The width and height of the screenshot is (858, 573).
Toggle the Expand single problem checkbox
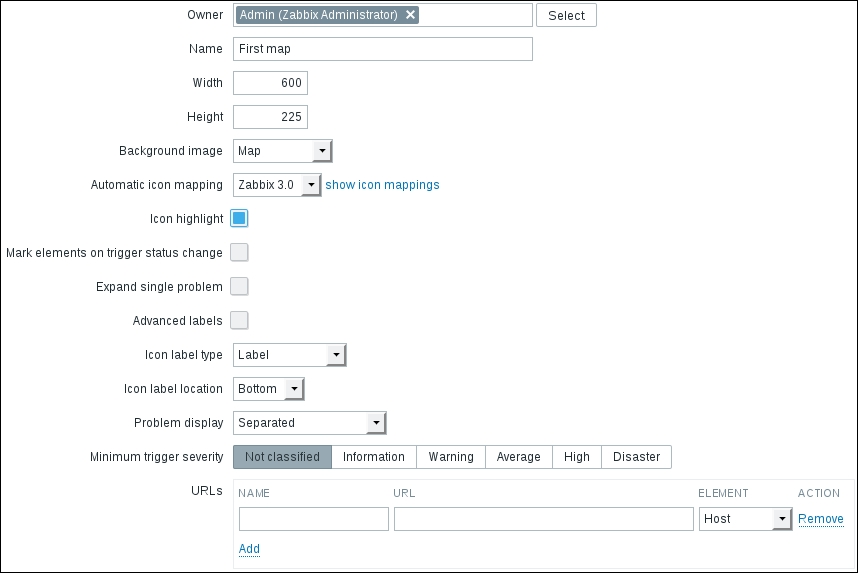[239, 286]
